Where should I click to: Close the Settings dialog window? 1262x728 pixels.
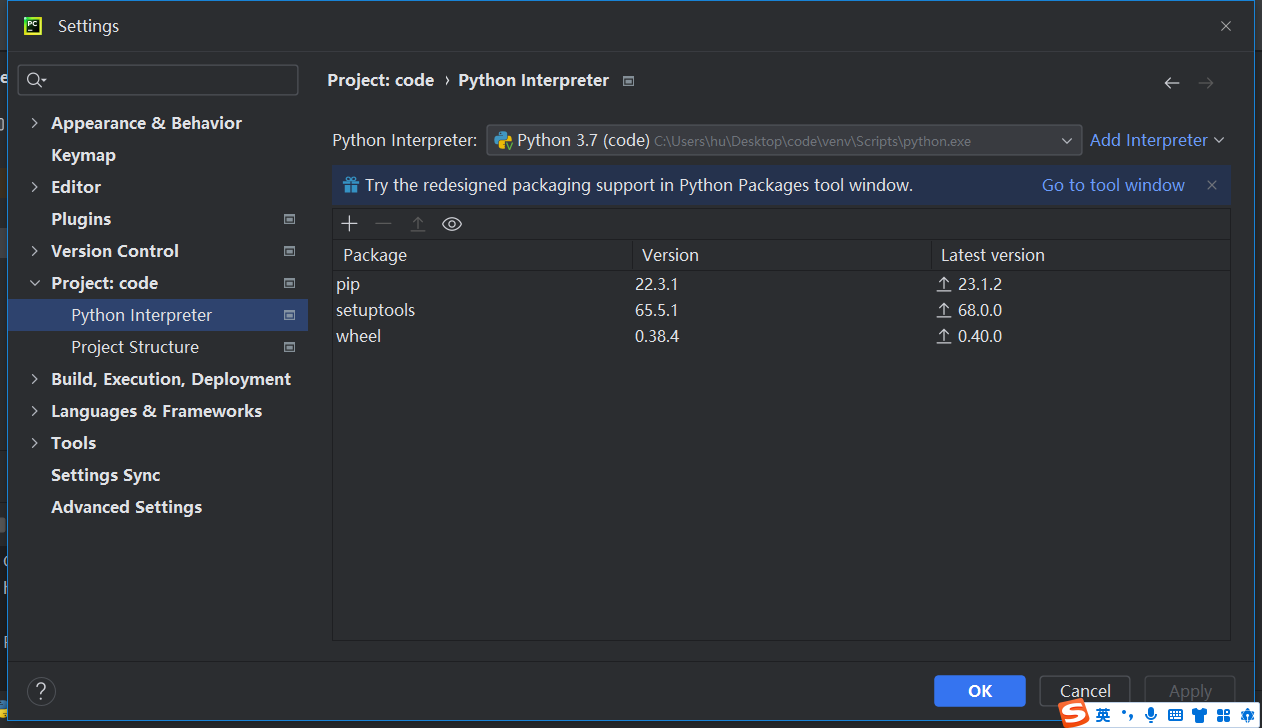tap(1226, 26)
